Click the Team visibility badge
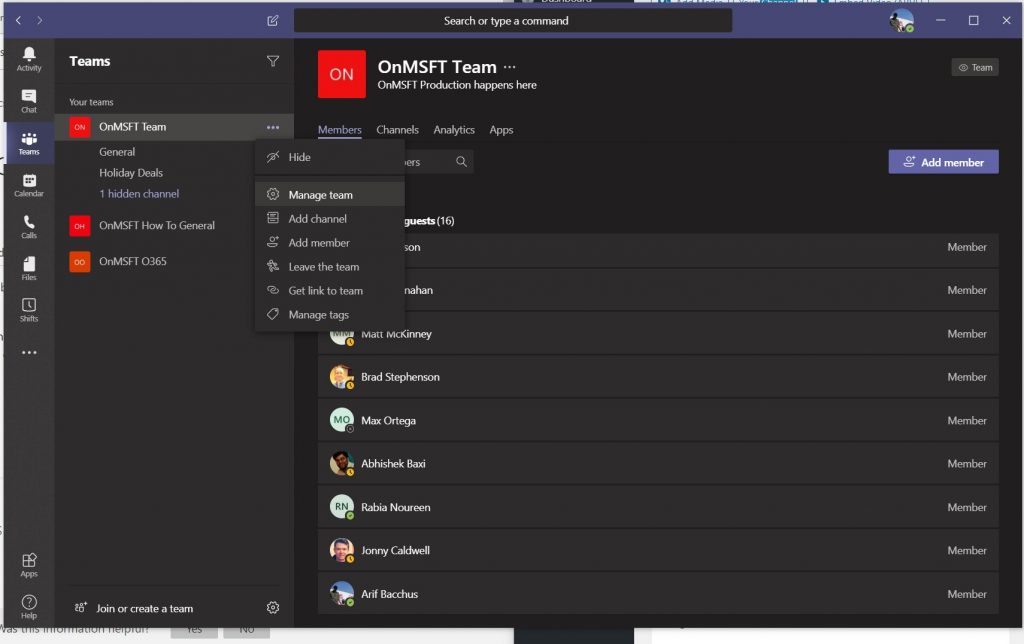The width and height of the screenshot is (1024, 644). tap(974, 67)
